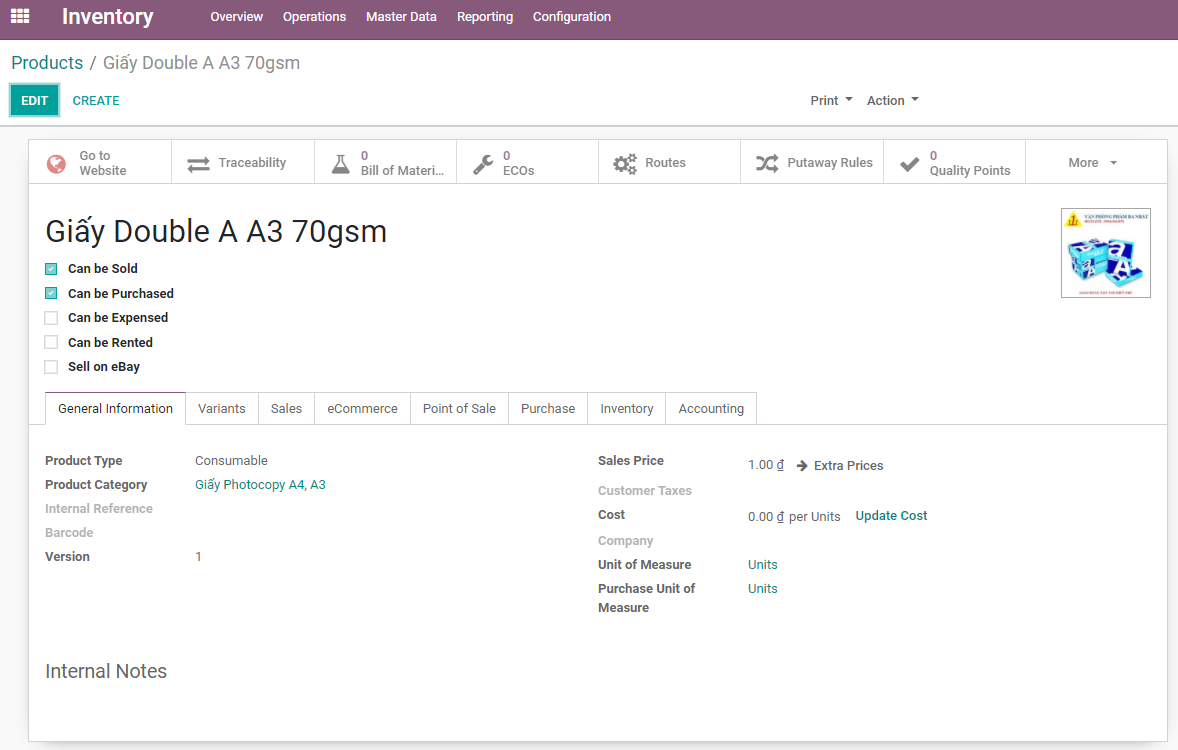Click the CREATE button
Image resolution: width=1178 pixels, height=750 pixels.
[x=96, y=100]
